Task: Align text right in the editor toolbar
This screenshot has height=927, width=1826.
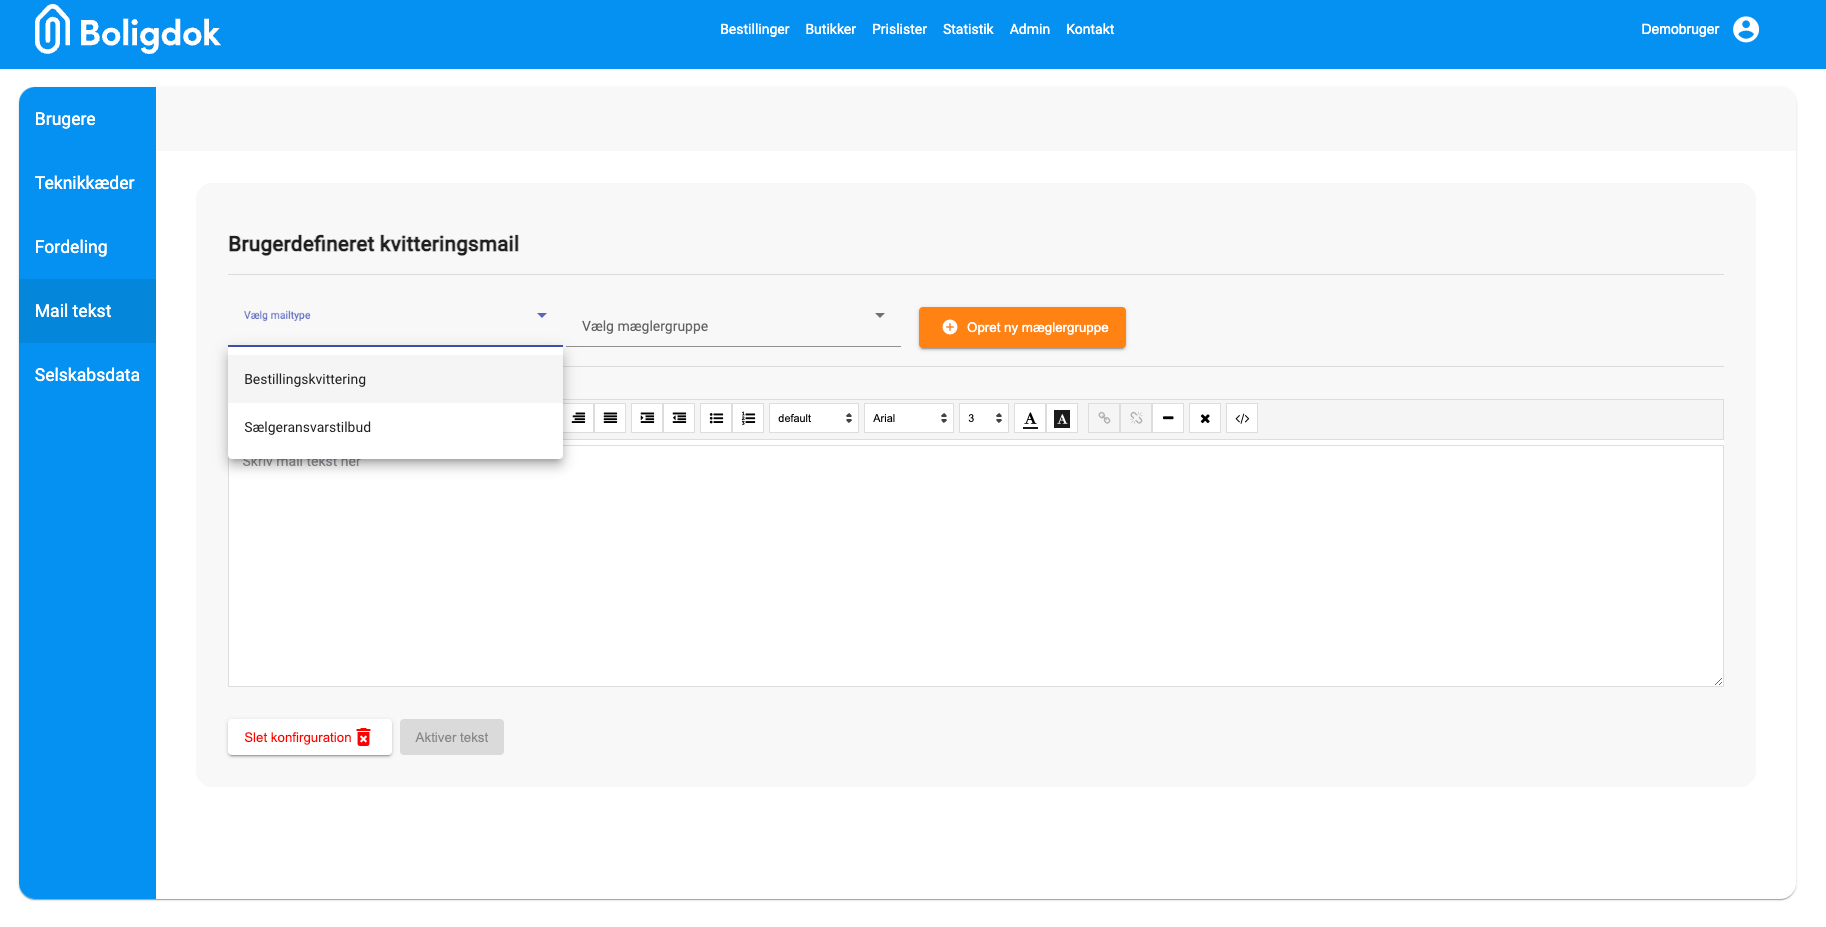Action: 578,418
